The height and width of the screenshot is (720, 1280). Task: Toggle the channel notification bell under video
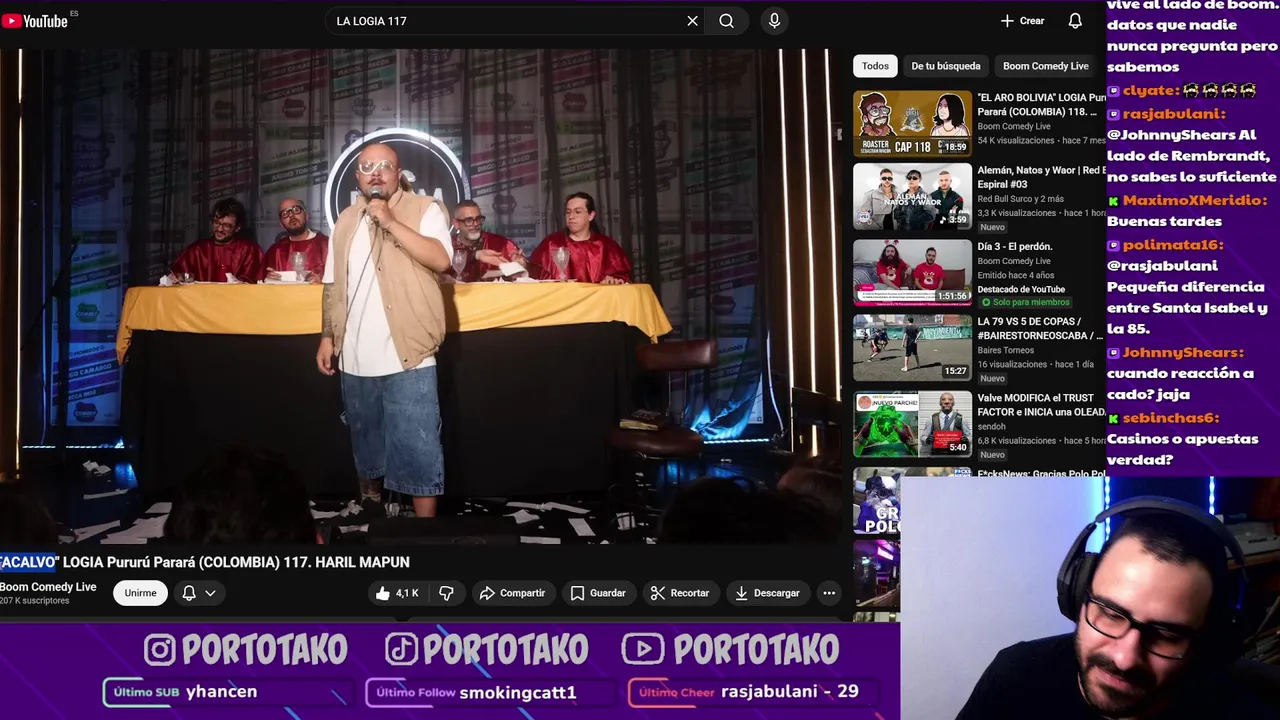189,593
